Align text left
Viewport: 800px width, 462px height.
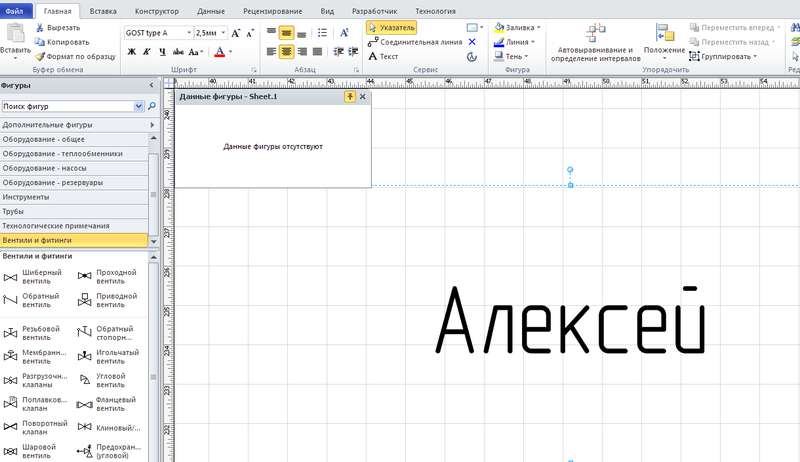pos(271,52)
